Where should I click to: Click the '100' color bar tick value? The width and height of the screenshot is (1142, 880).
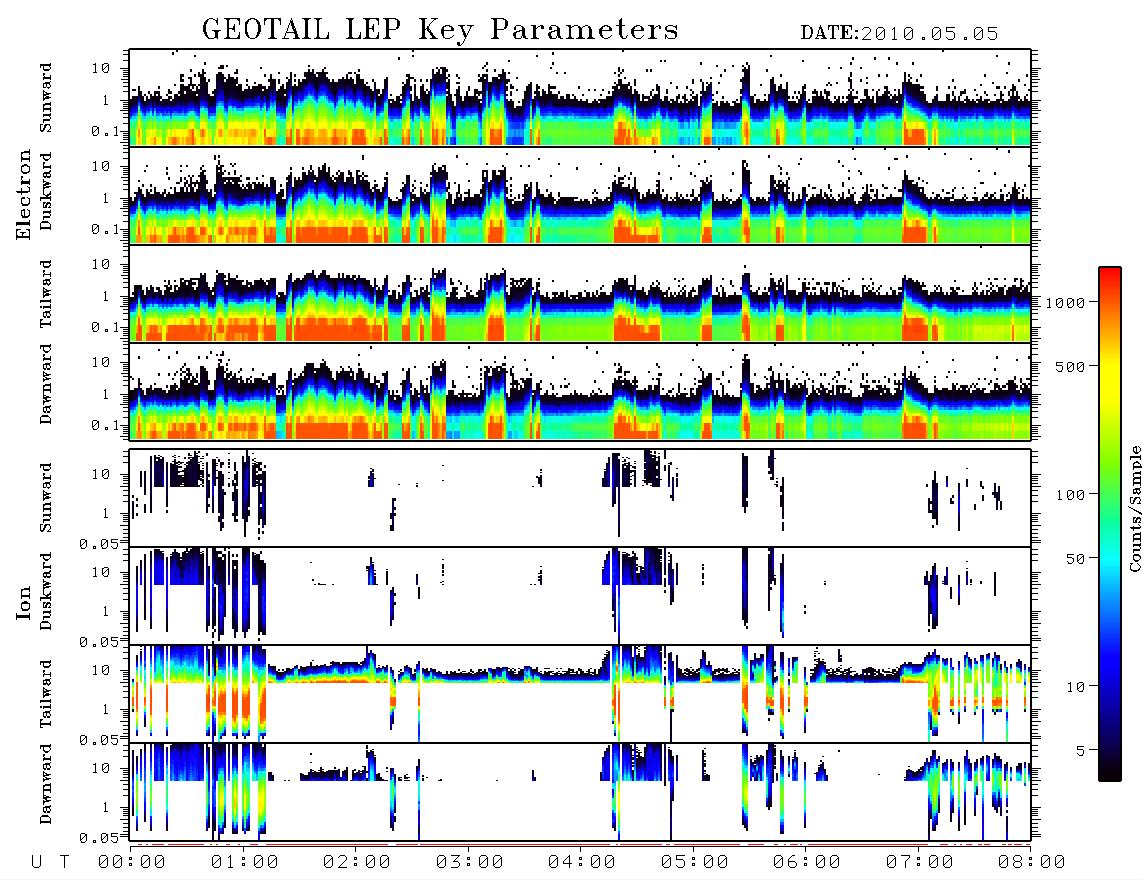tap(1070, 495)
